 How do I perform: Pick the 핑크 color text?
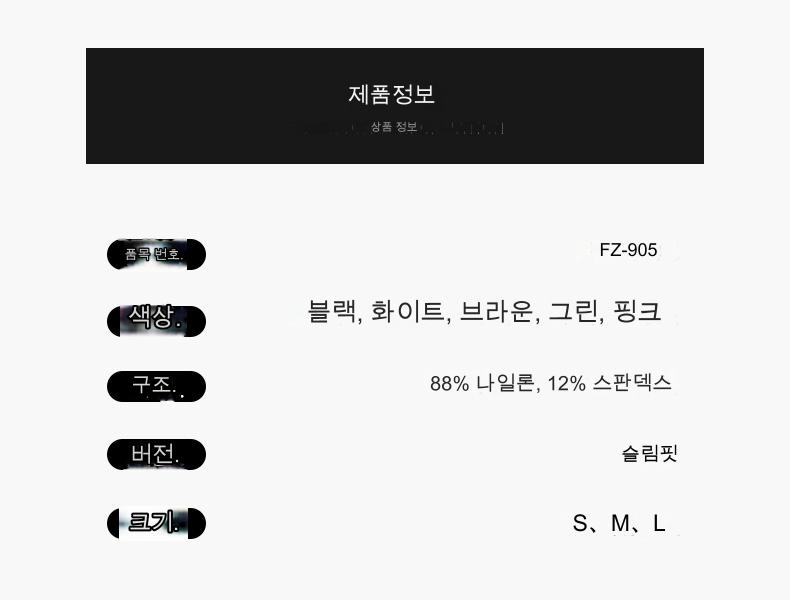coord(637,311)
